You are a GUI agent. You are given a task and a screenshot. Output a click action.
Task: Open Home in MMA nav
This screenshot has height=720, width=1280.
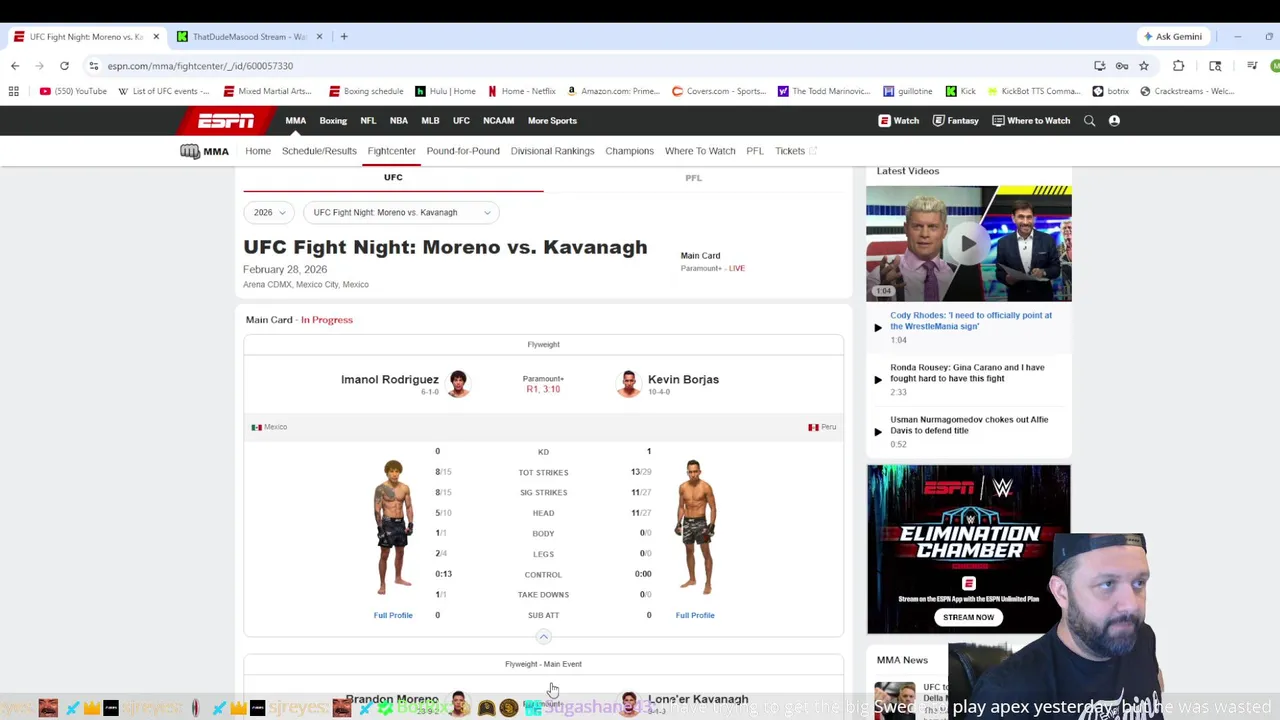(258, 151)
